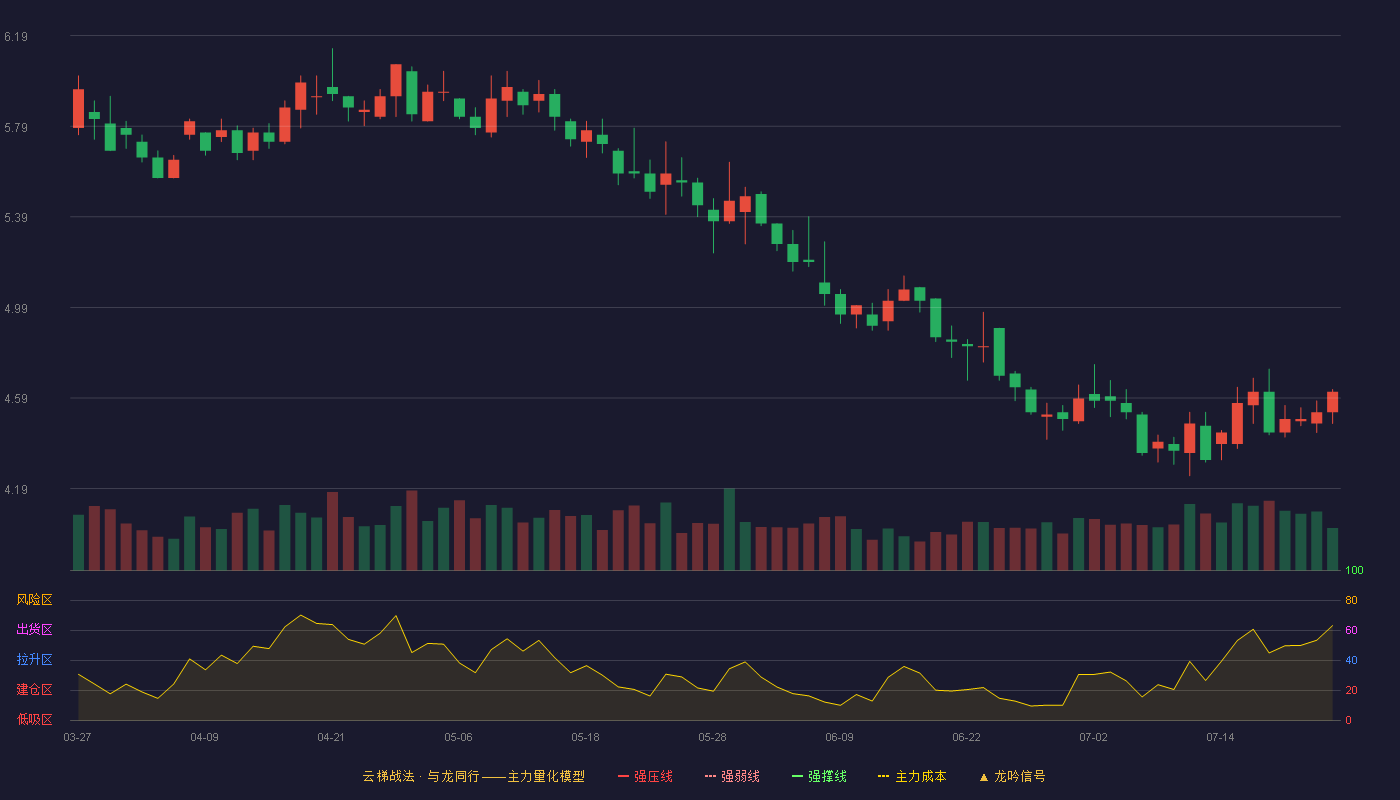This screenshot has height=800, width=1400.
Task: Click the first red candlestick at 03-27
Action: point(78,108)
